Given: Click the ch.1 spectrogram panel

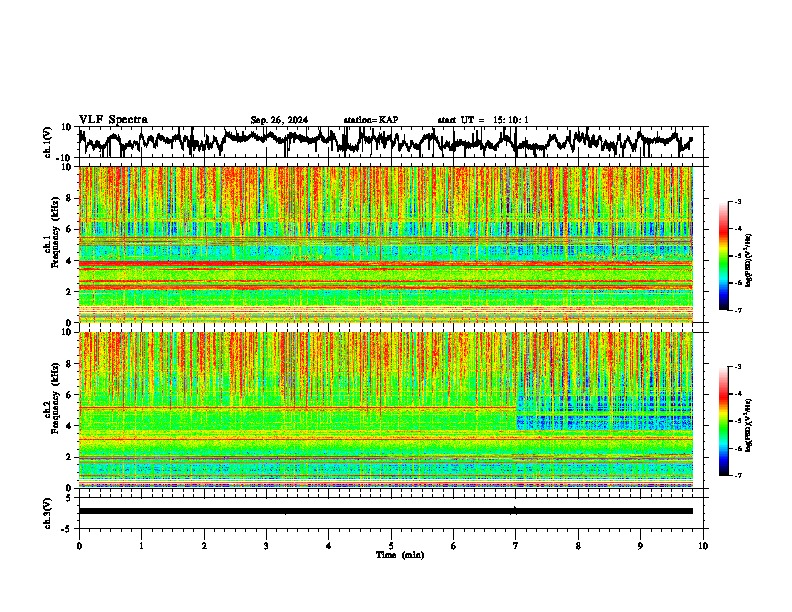Looking at the screenshot, I should coord(385,244).
